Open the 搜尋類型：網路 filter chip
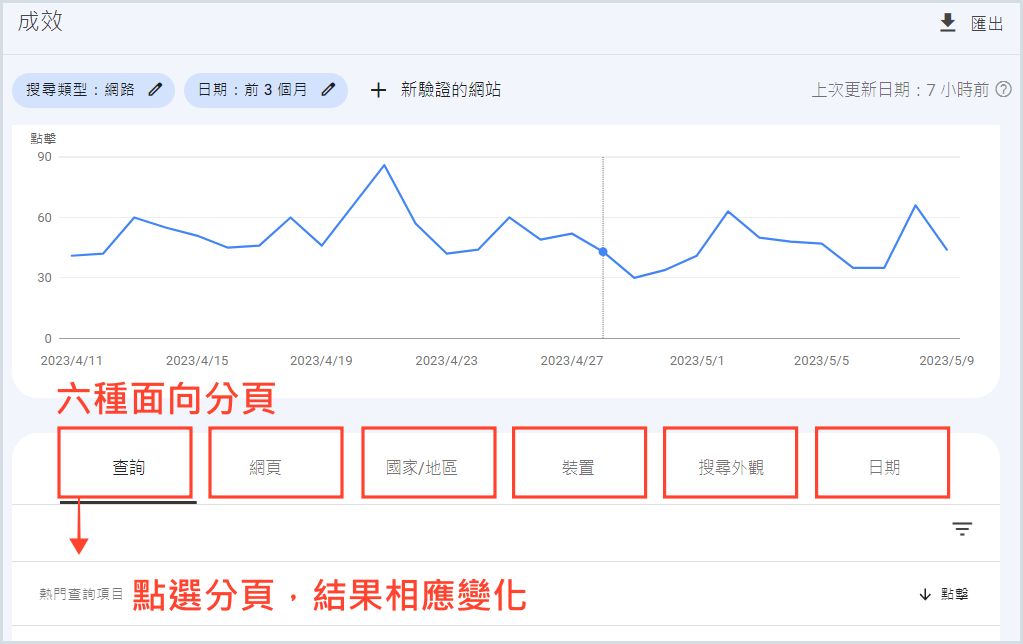 coord(82,90)
